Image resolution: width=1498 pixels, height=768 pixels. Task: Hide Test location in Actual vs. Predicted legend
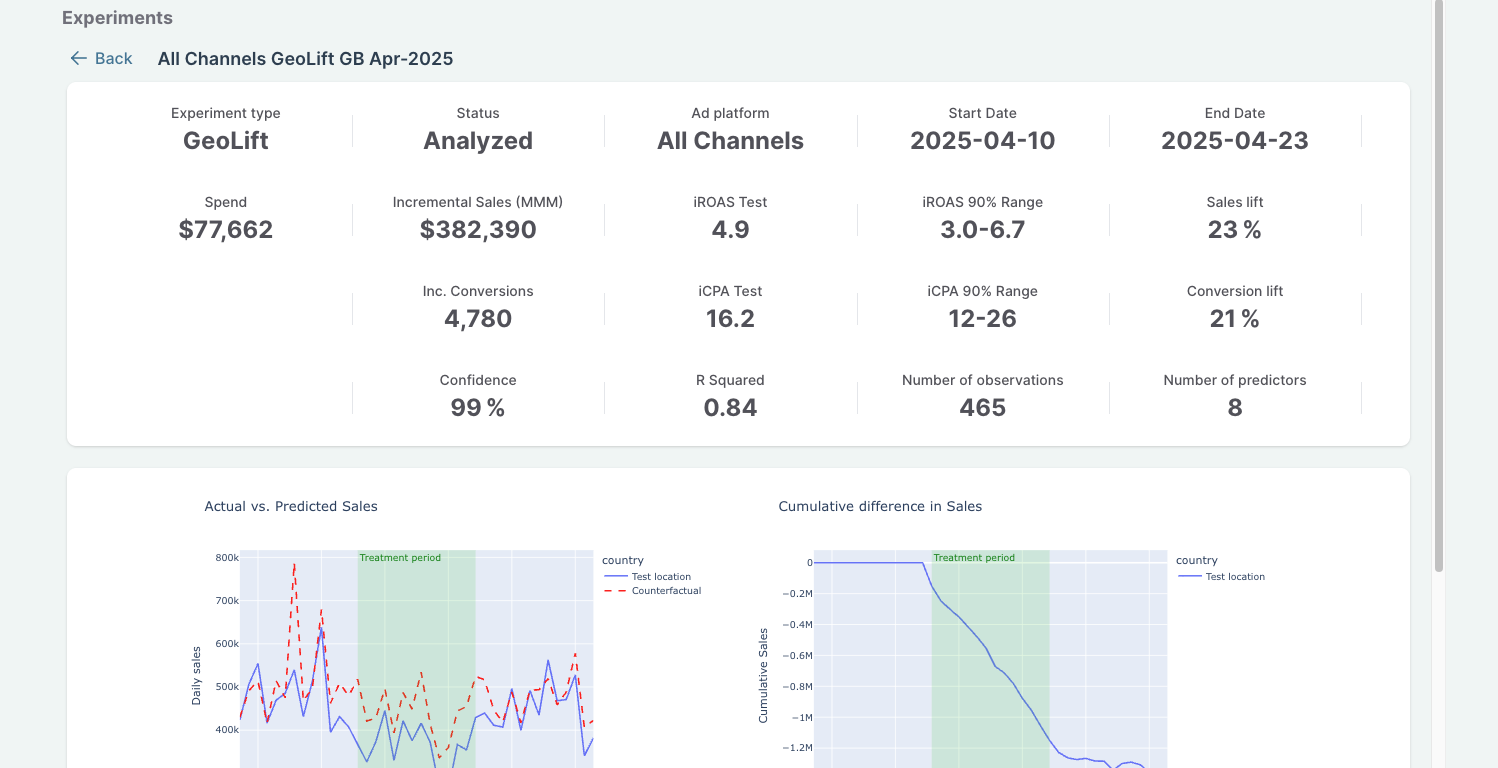[x=660, y=577]
